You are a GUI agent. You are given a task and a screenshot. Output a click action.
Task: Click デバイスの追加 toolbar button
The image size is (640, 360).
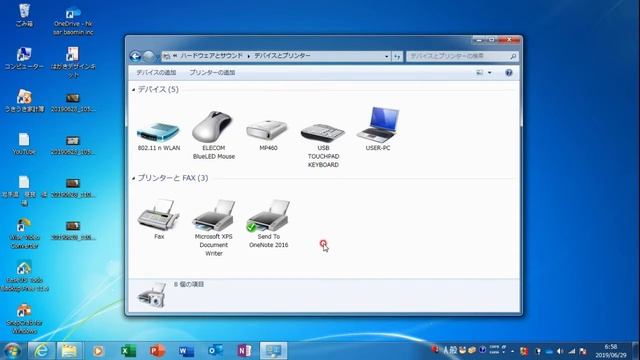coord(156,73)
